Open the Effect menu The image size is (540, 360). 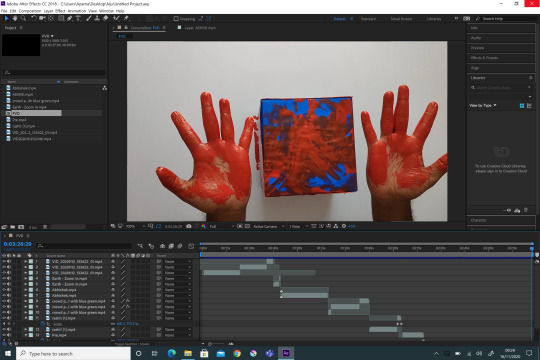tap(60, 11)
